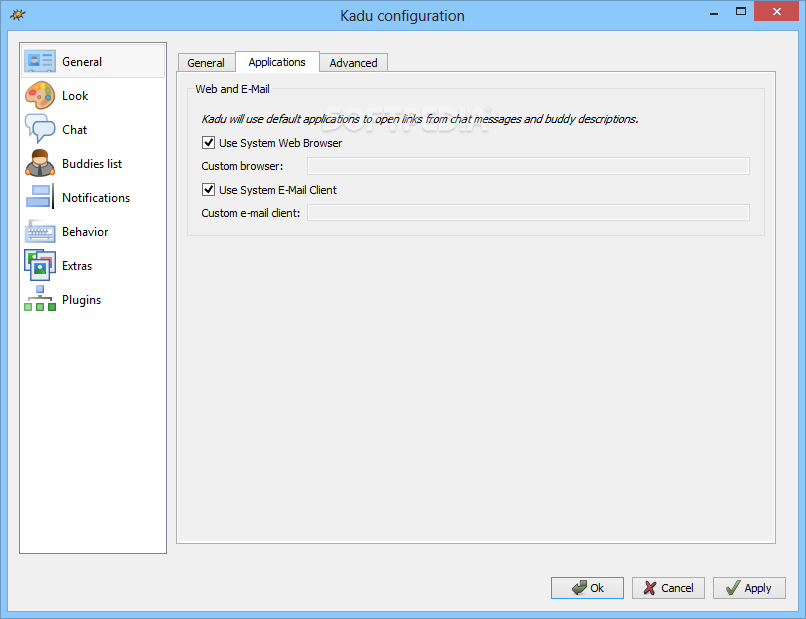Close the Kadu configuration window
Screen dimensions: 806x619
pos(777,11)
